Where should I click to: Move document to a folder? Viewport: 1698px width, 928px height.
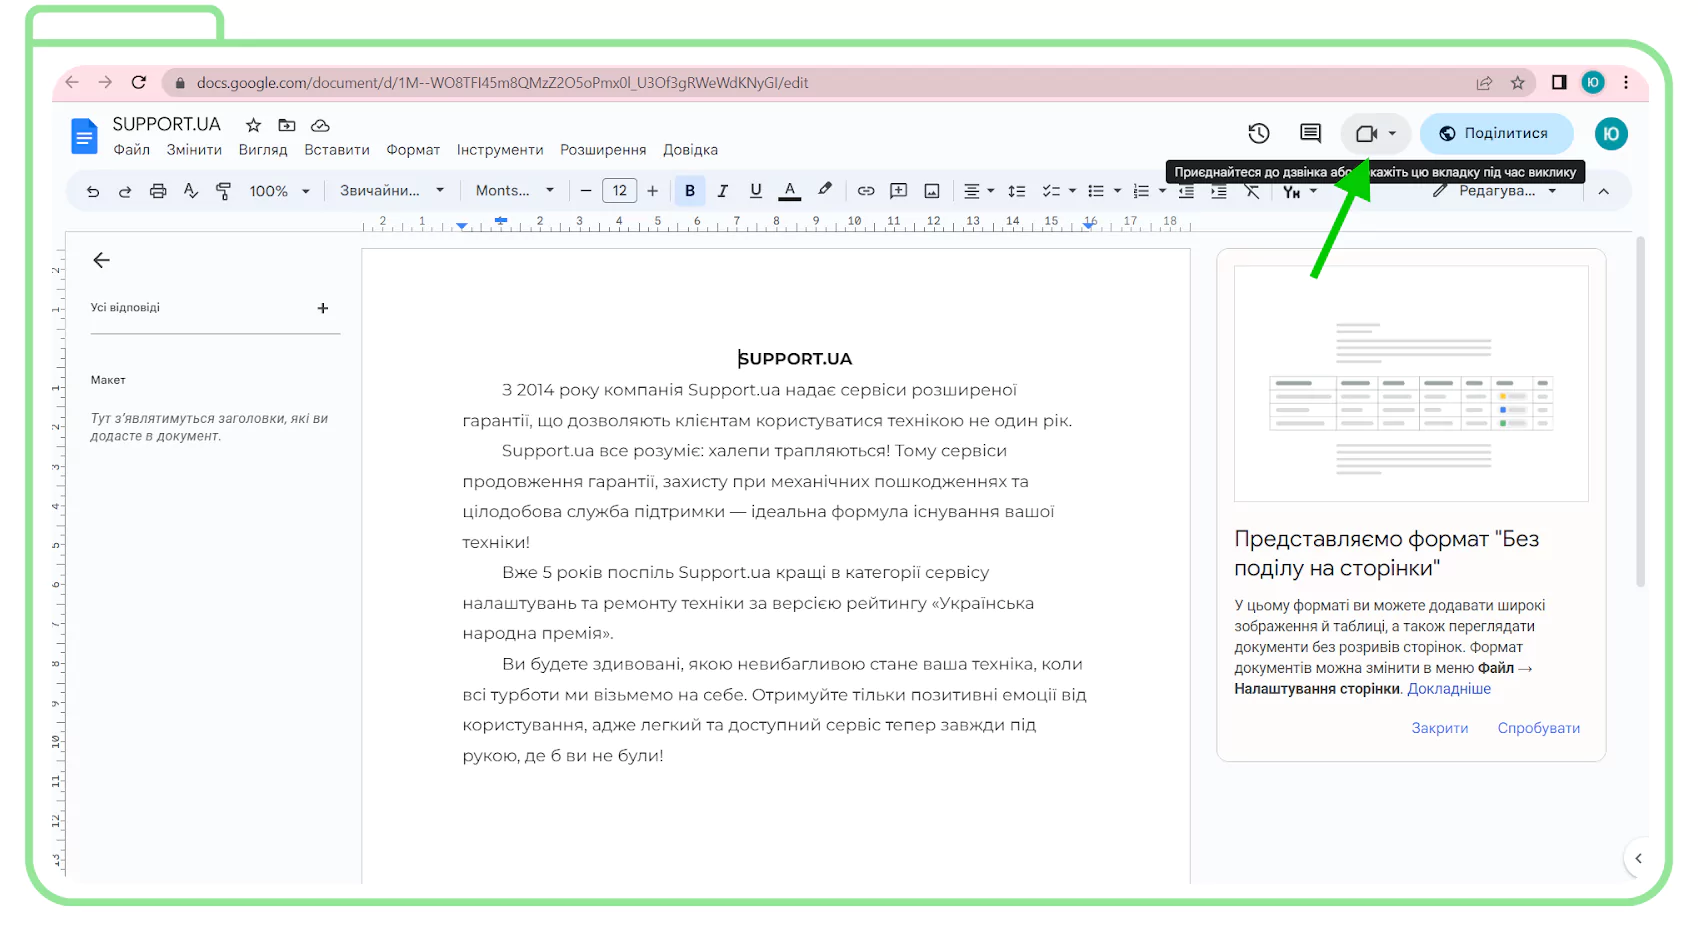(287, 125)
